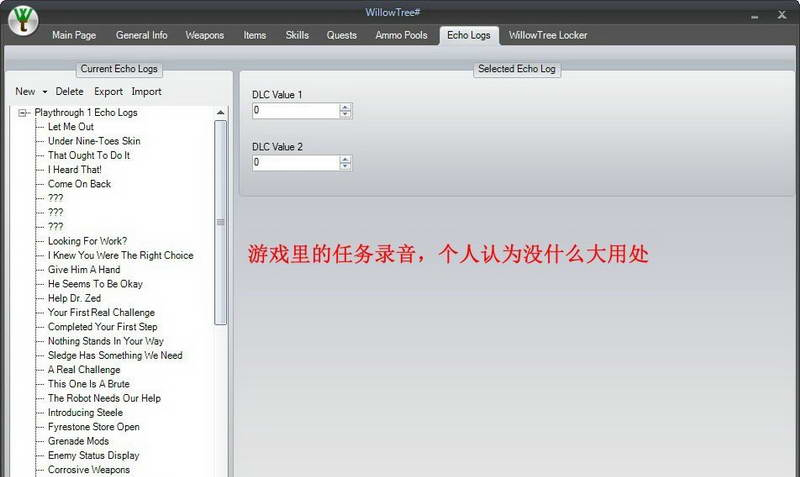Select Grenade Mods entry

click(x=78, y=441)
